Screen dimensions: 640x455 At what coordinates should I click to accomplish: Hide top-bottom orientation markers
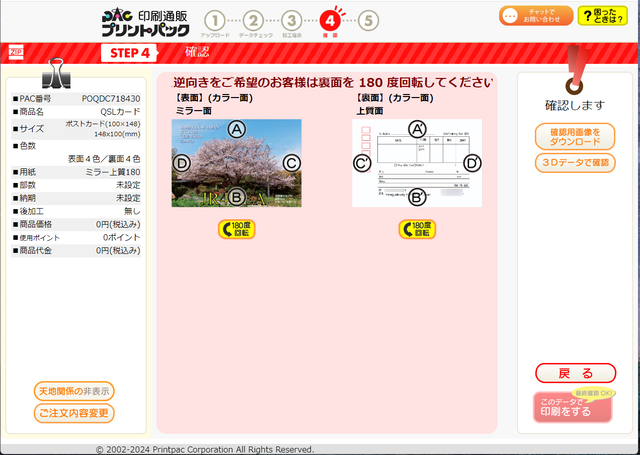pyautogui.click(x=74, y=391)
